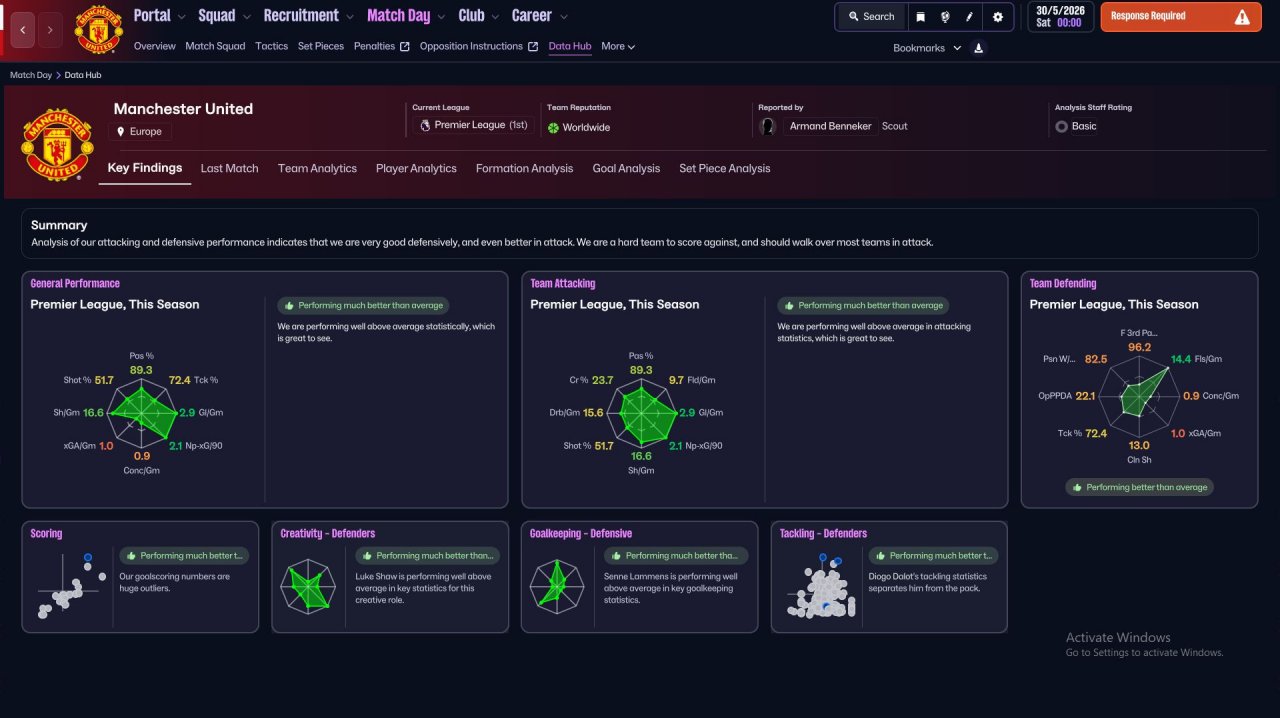Open settings gear icon
This screenshot has width=1280, height=718.
pyautogui.click(x=998, y=17)
